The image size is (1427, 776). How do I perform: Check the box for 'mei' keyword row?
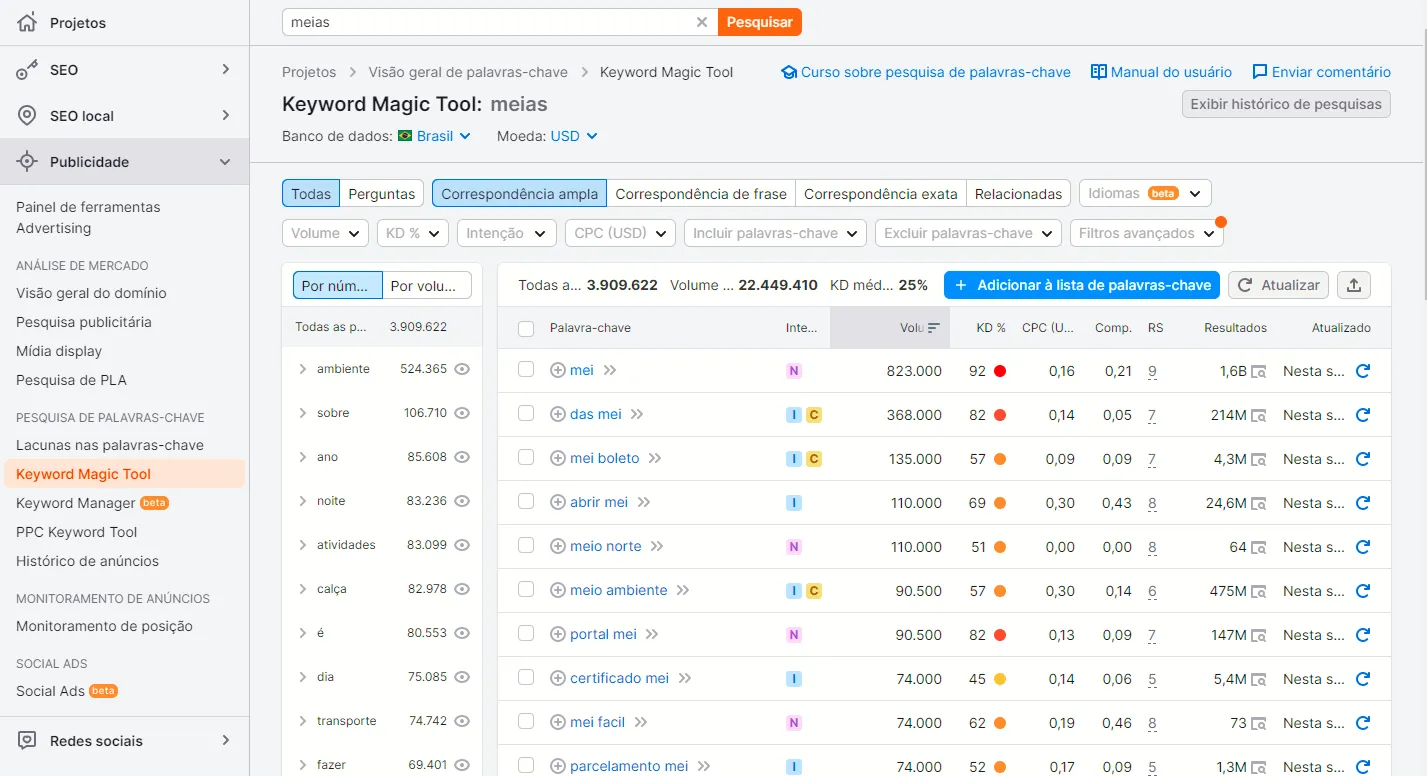(526, 370)
